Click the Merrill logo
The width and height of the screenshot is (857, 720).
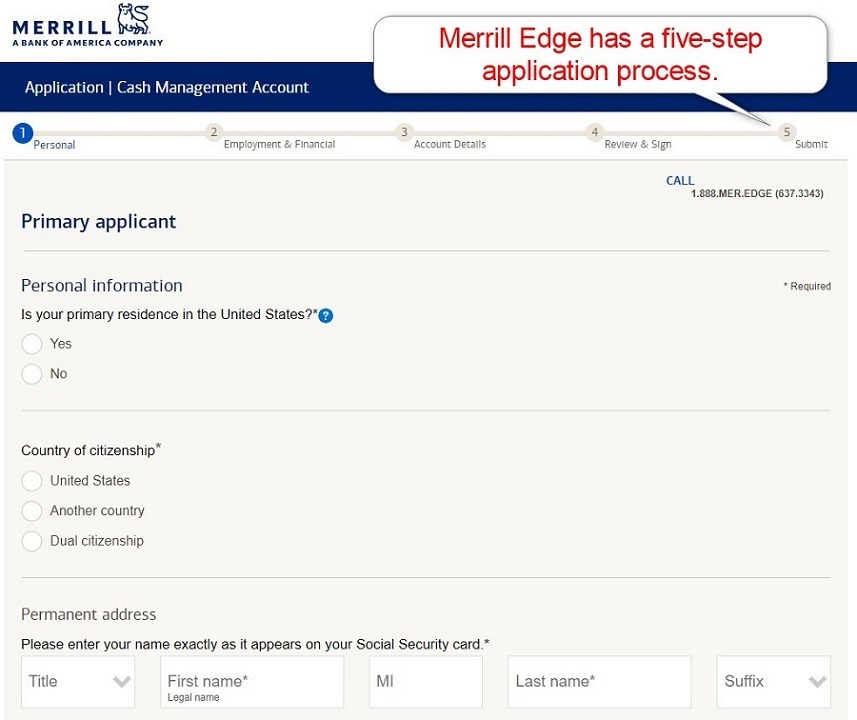pyautogui.click(x=83, y=24)
